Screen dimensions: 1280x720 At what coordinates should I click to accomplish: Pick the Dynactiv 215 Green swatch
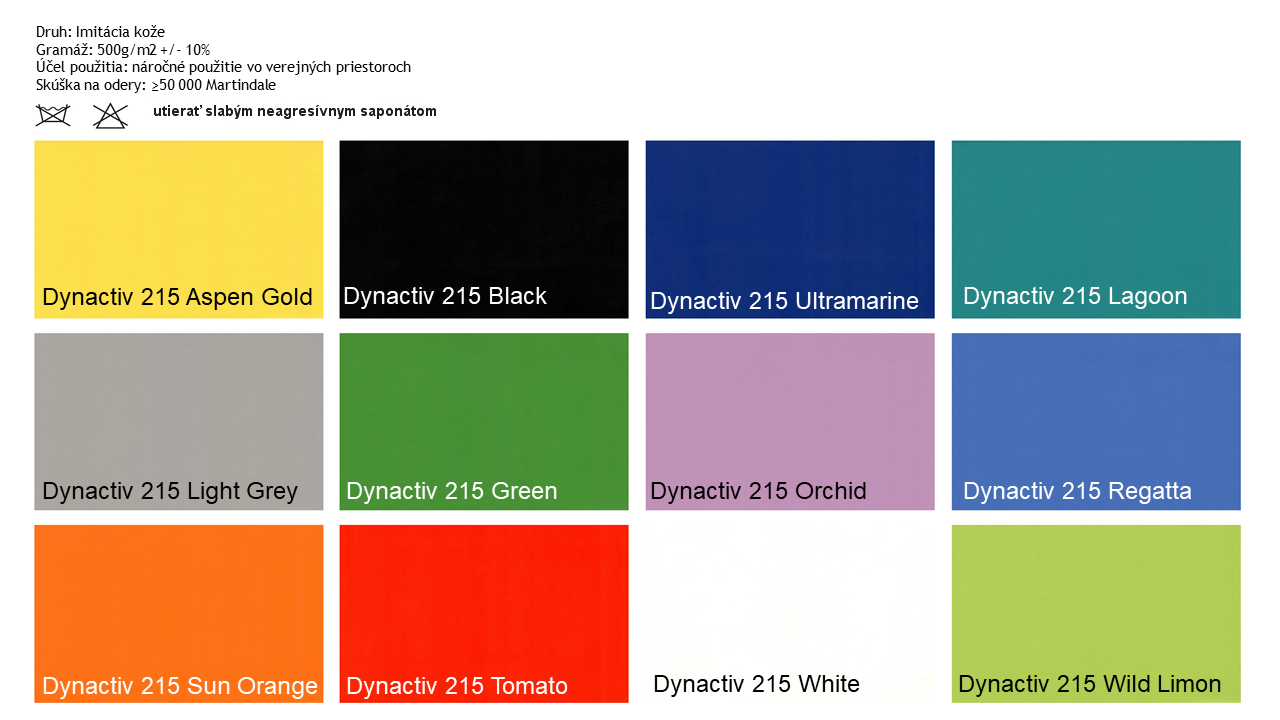pyautogui.click(x=484, y=421)
